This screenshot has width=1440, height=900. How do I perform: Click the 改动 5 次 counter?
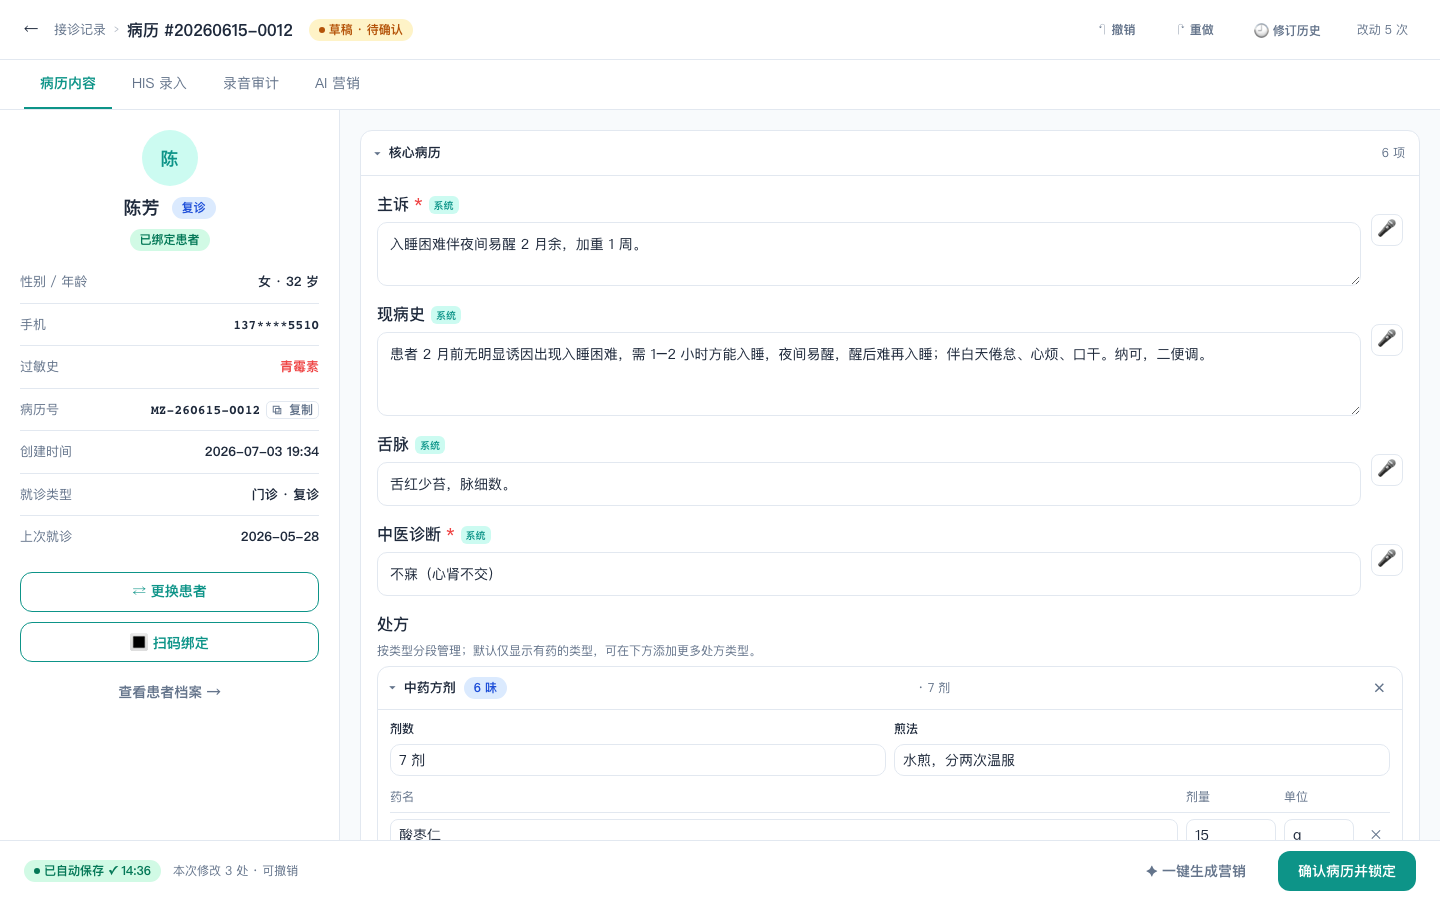pyautogui.click(x=1382, y=30)
